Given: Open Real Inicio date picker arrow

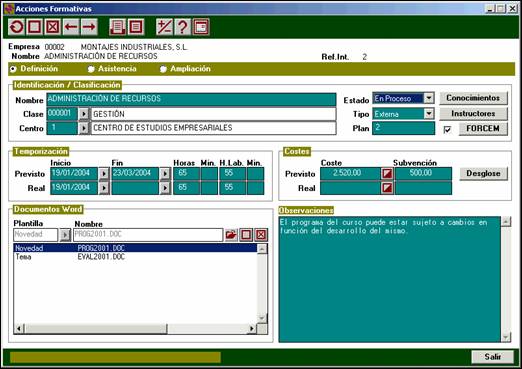Looking at the screenshot, I should tap(104, 188).
